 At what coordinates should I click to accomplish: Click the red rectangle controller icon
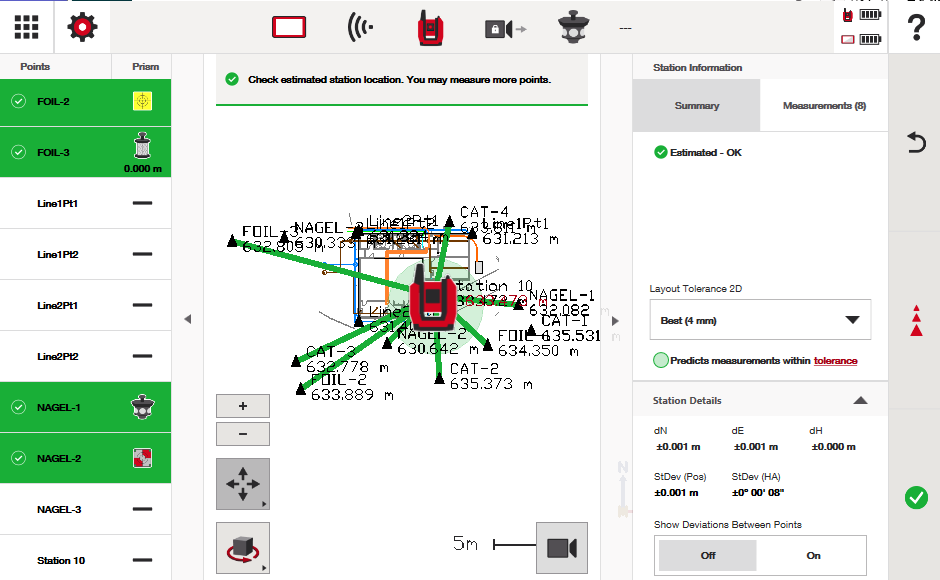coord(289,28)
